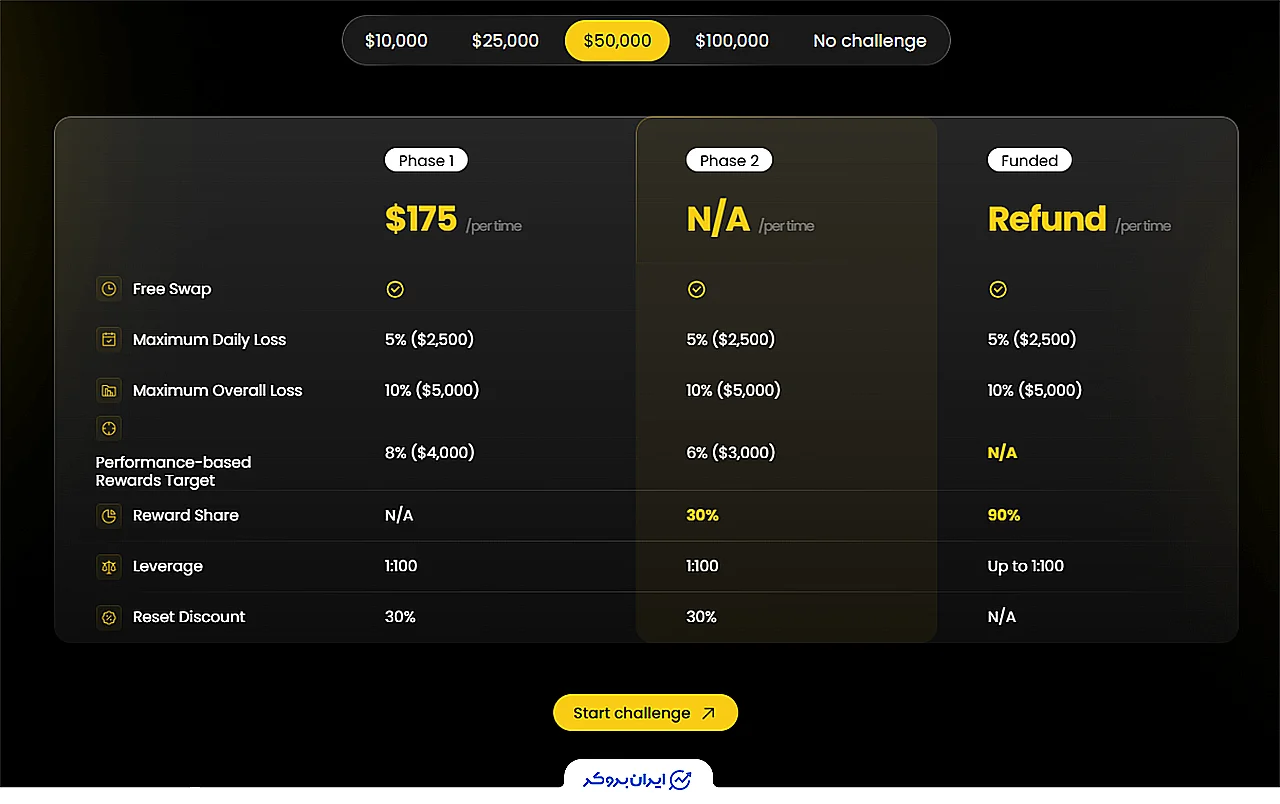Click Phase 1 Reset Discount 30%
Screen dimensions: 1280x804
400,617
